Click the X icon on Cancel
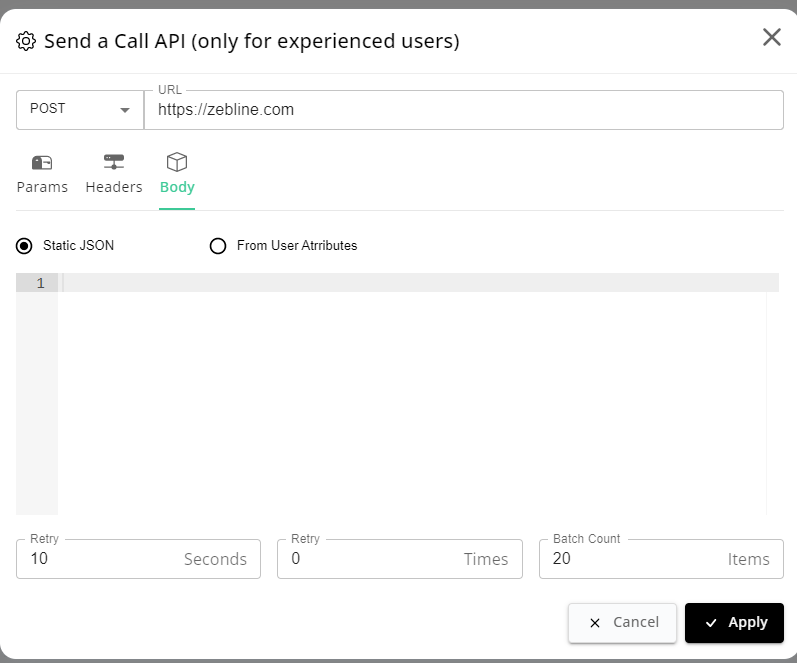Screen dimensions: 797x663 595,623
